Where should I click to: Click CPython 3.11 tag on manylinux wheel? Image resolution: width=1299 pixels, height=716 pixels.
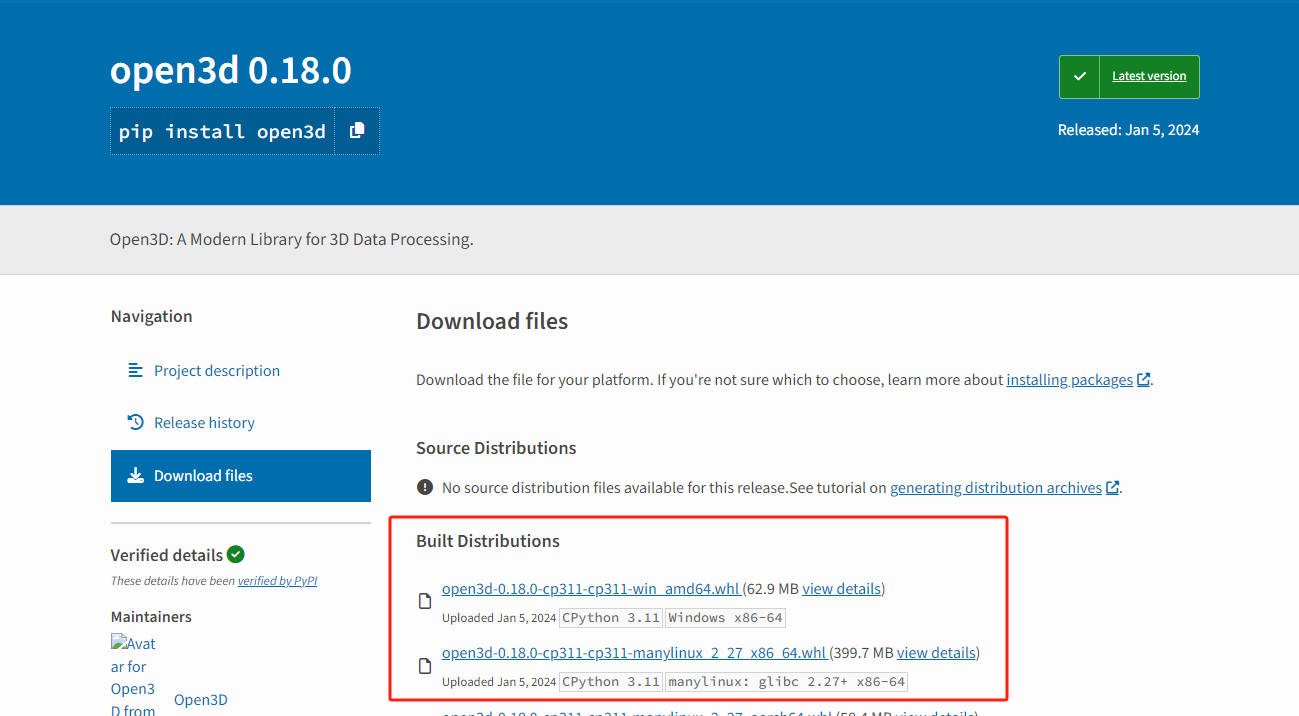(610, 682)
